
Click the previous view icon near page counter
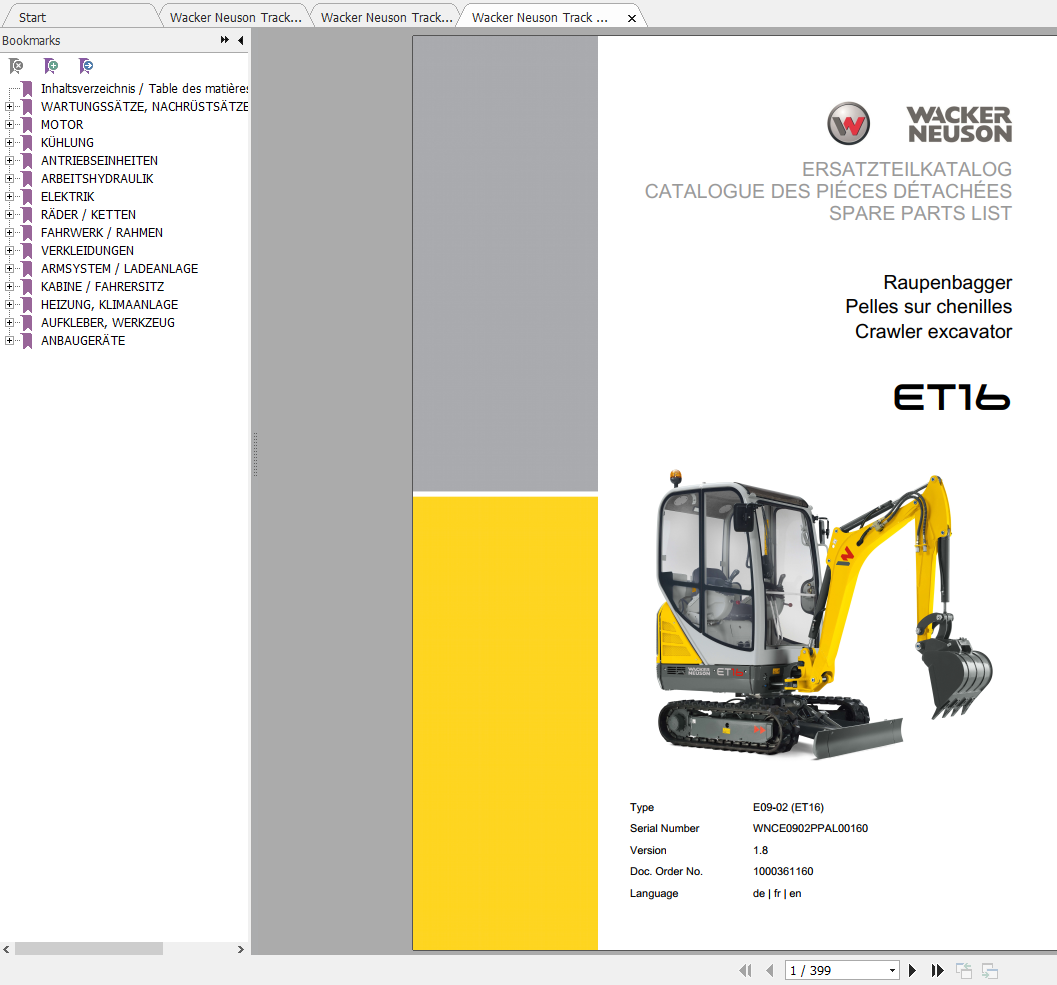point(964,970)
